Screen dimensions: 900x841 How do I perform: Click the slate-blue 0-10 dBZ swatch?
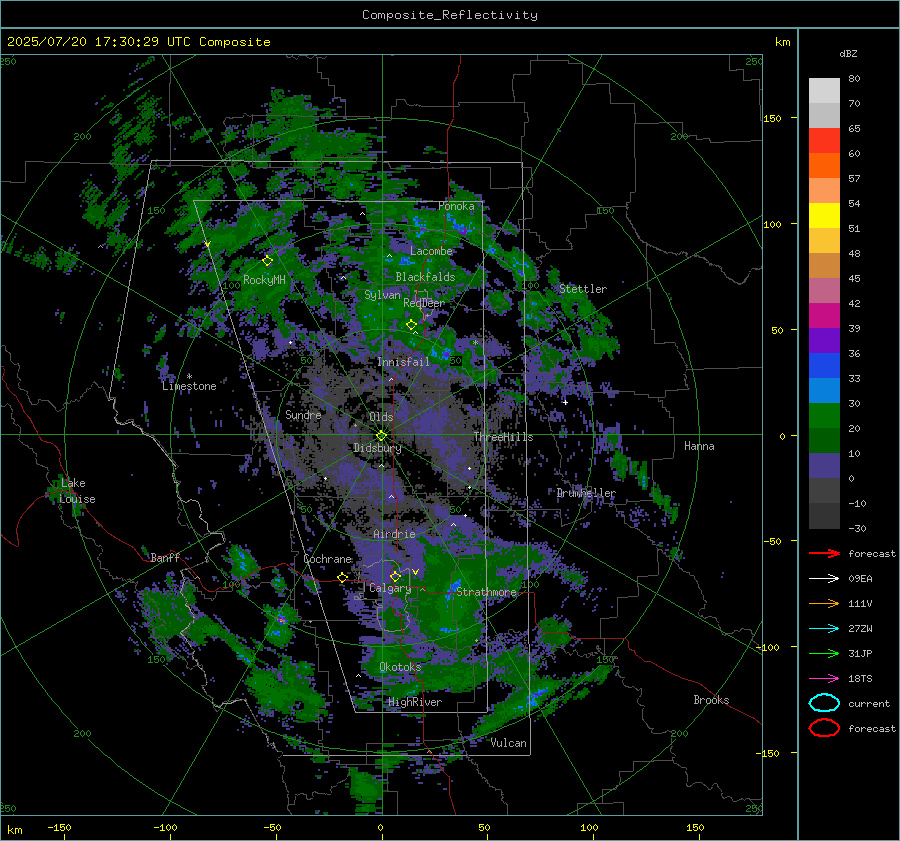pos(824,466)
